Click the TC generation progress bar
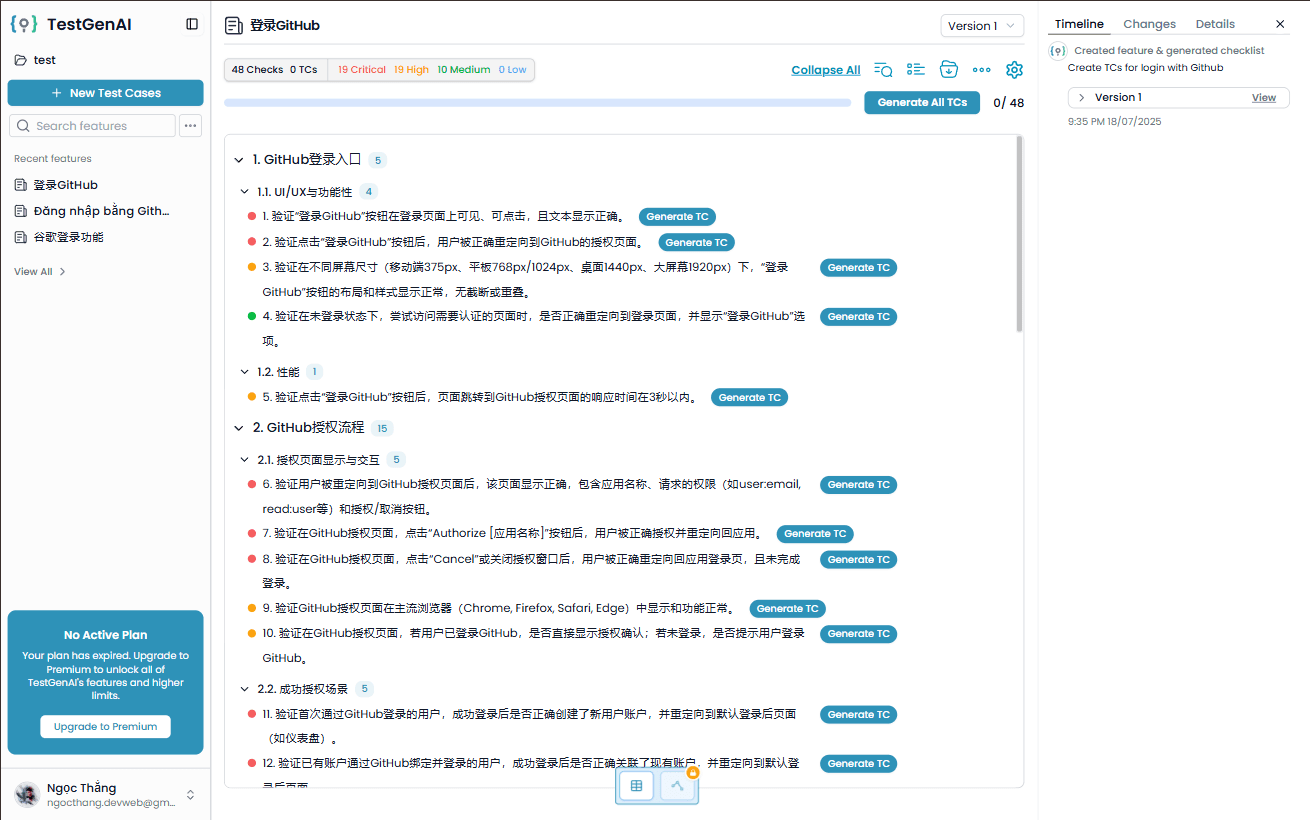The image size is (1310, 820). (539, 102)
